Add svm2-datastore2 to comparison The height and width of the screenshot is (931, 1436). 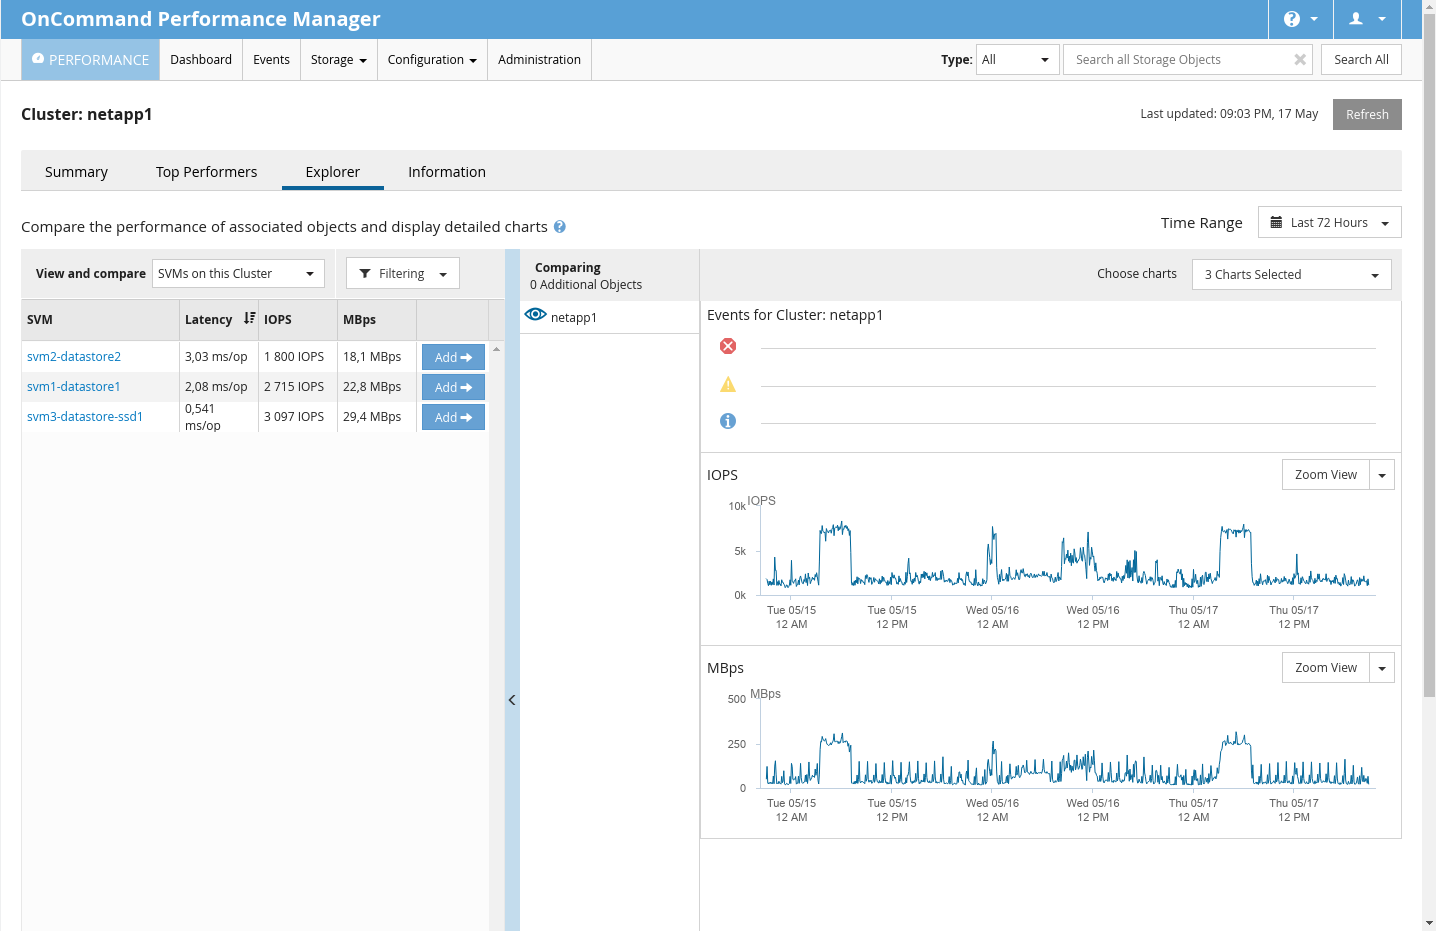(453, 357)
